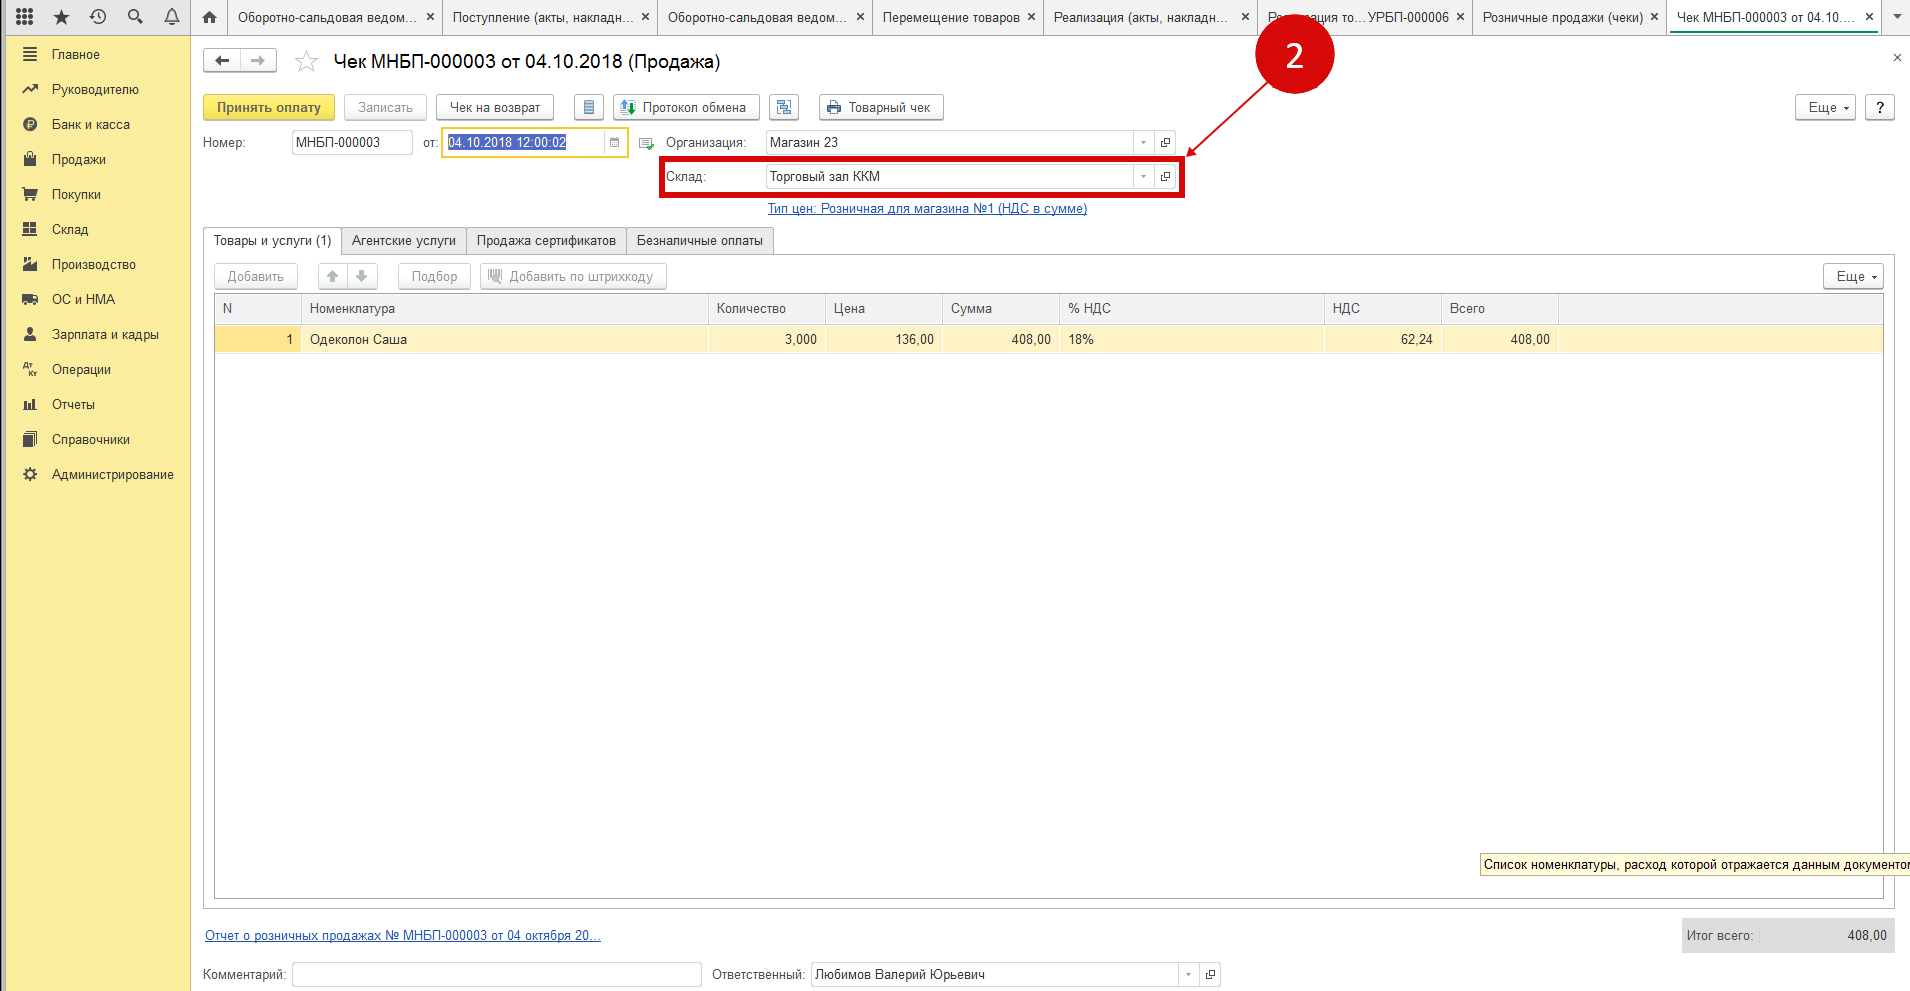Open Руководителю section
The width and height of the screenshot is (1910, 991).
(x=95, y=90)
